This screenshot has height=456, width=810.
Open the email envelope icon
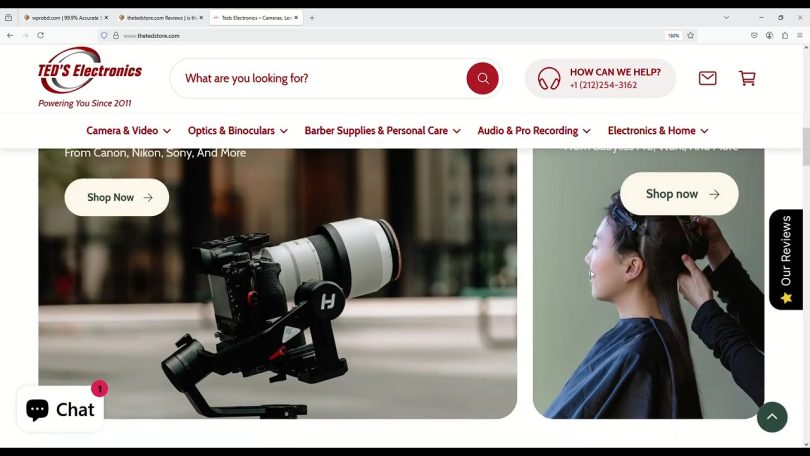click(707, 78)
